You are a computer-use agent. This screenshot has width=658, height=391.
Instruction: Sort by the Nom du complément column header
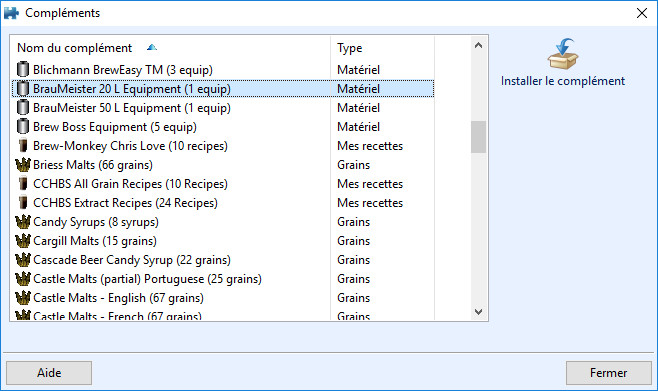coord(171,48)
